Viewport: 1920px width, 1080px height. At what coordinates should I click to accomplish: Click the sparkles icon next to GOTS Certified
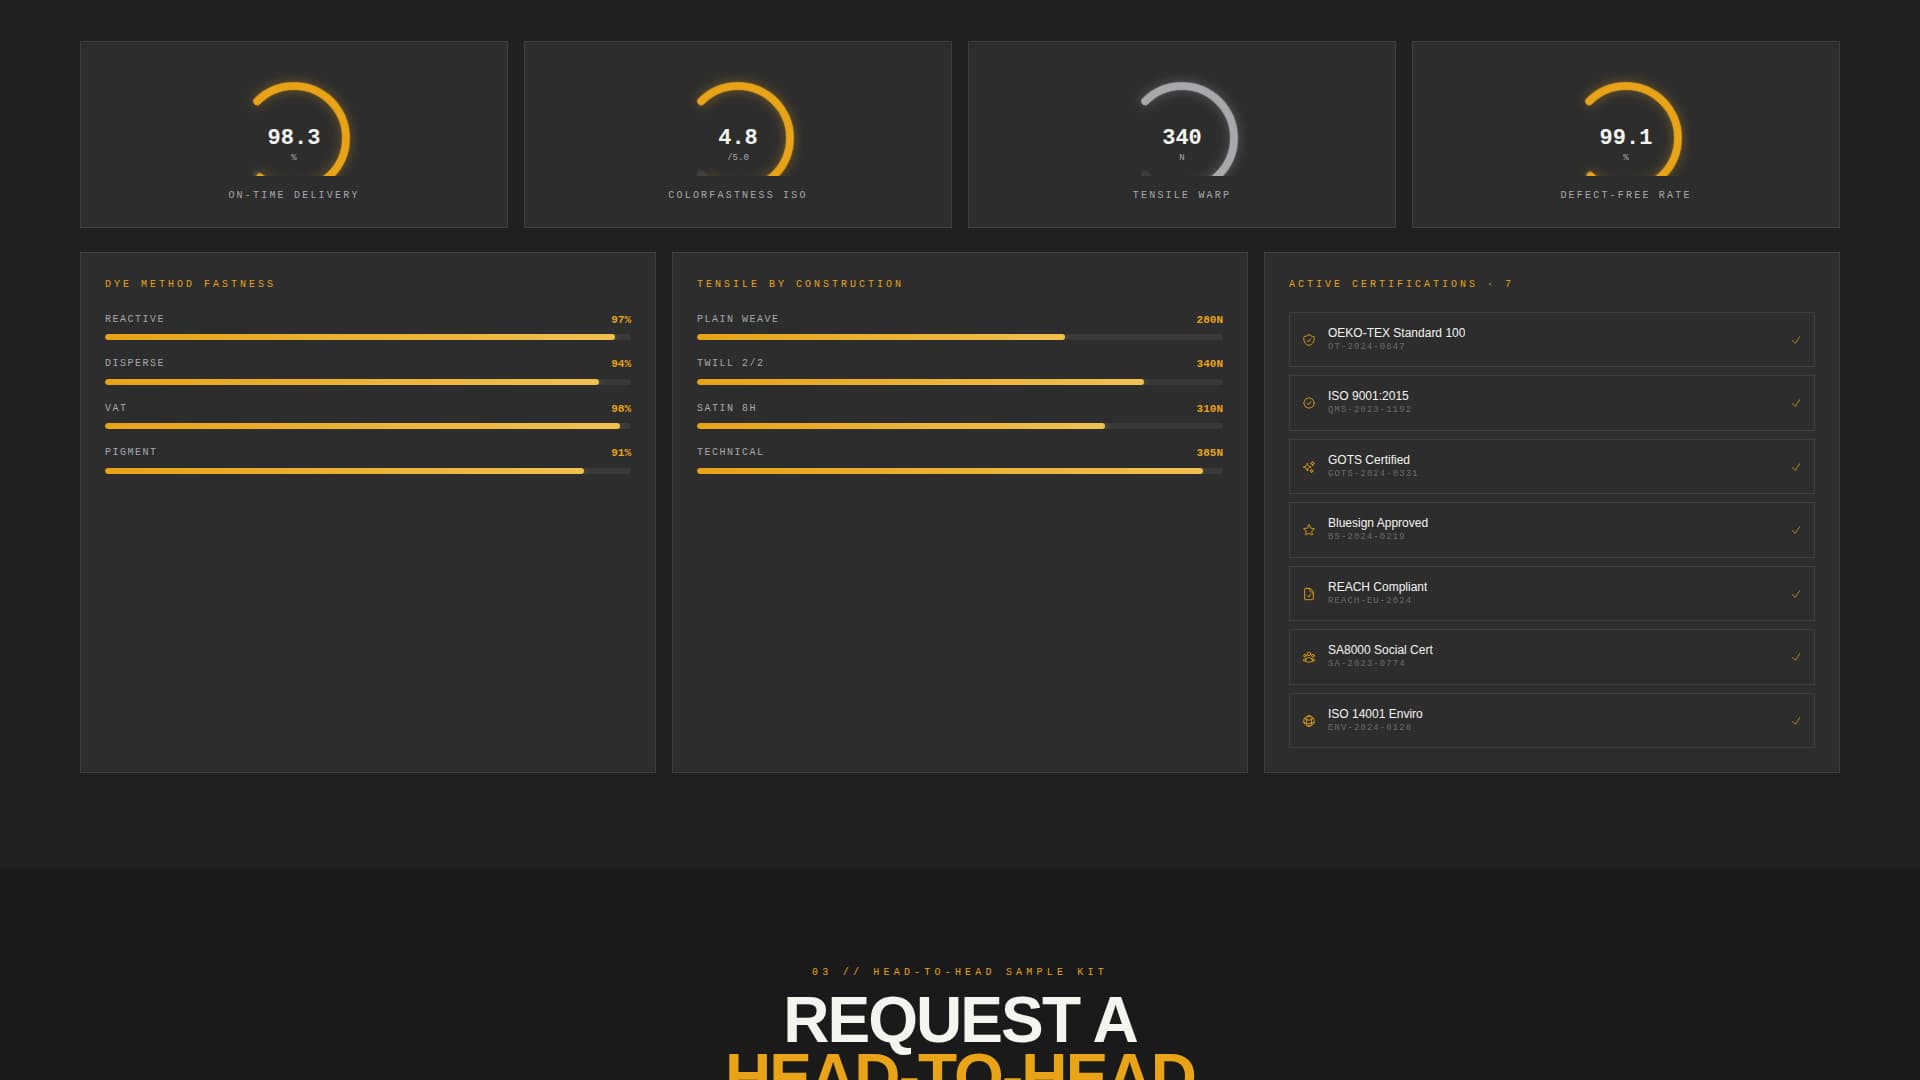pyautogui.click(x=1308, y=466)
